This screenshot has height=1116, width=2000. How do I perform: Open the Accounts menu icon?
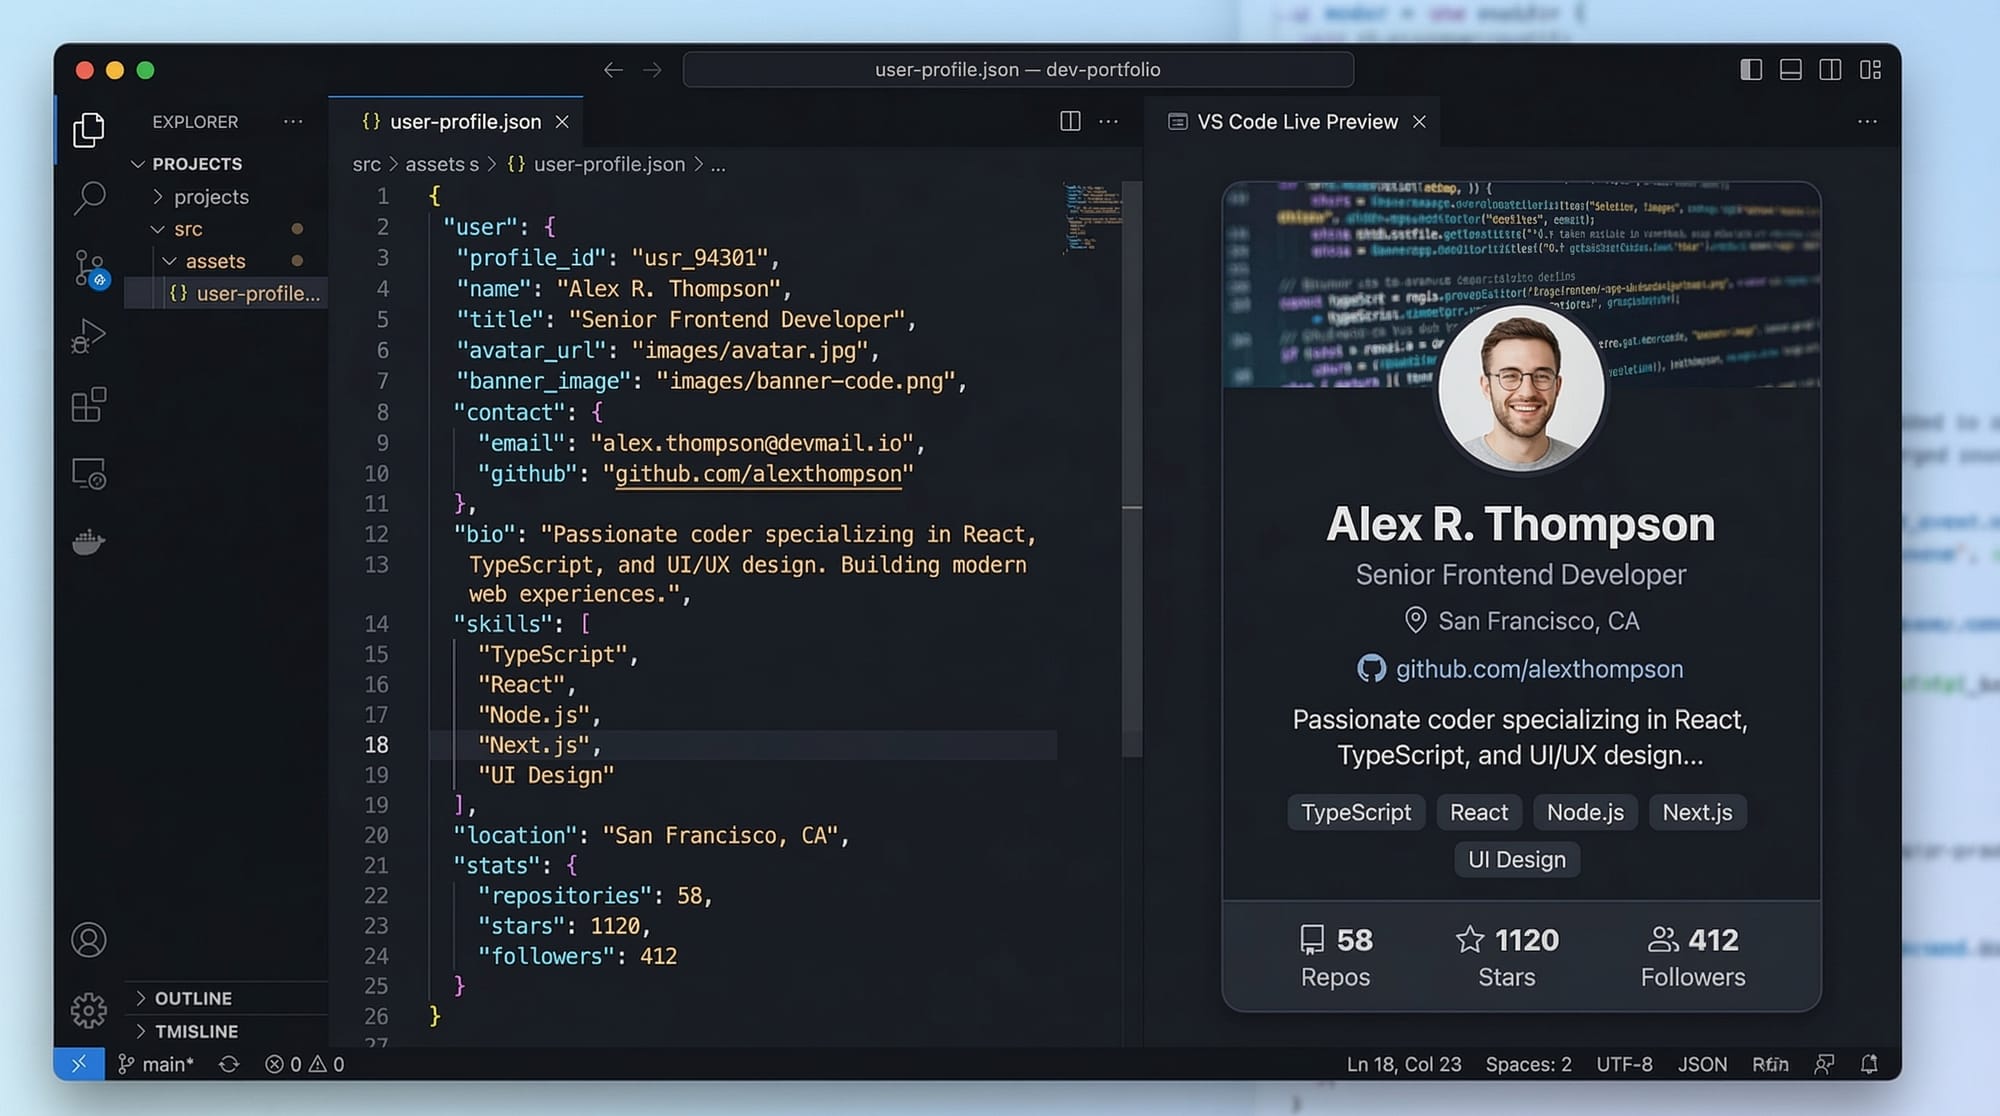point(89,940)
